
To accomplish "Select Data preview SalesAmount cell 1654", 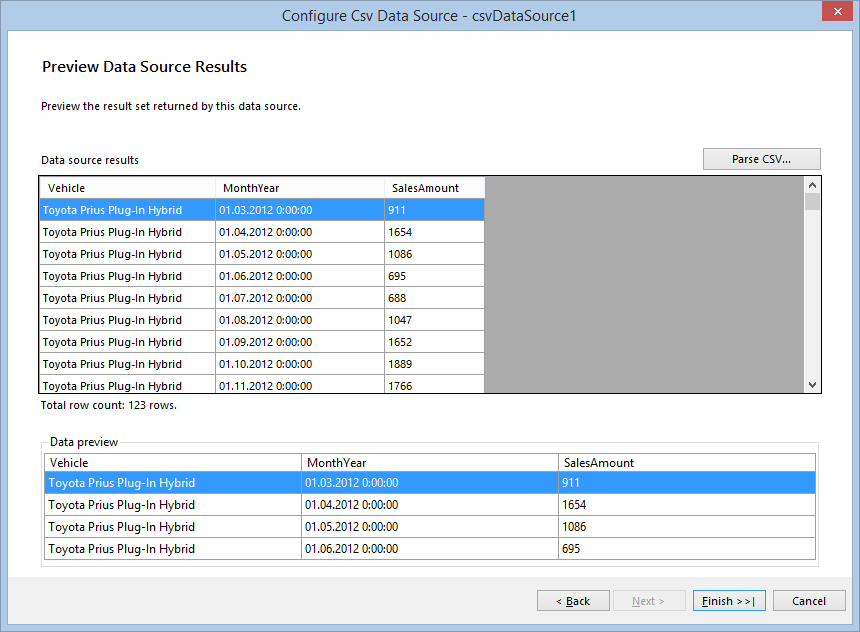I will click(687, 505).
